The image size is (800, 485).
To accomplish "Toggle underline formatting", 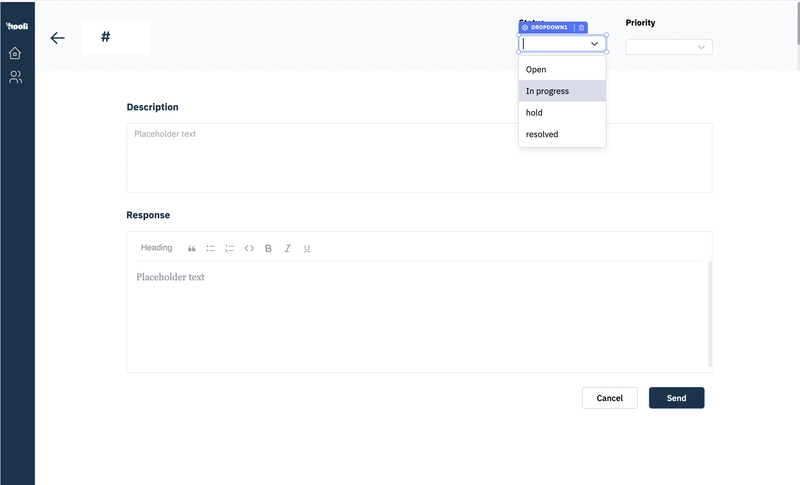I will (x=307, y=248).
